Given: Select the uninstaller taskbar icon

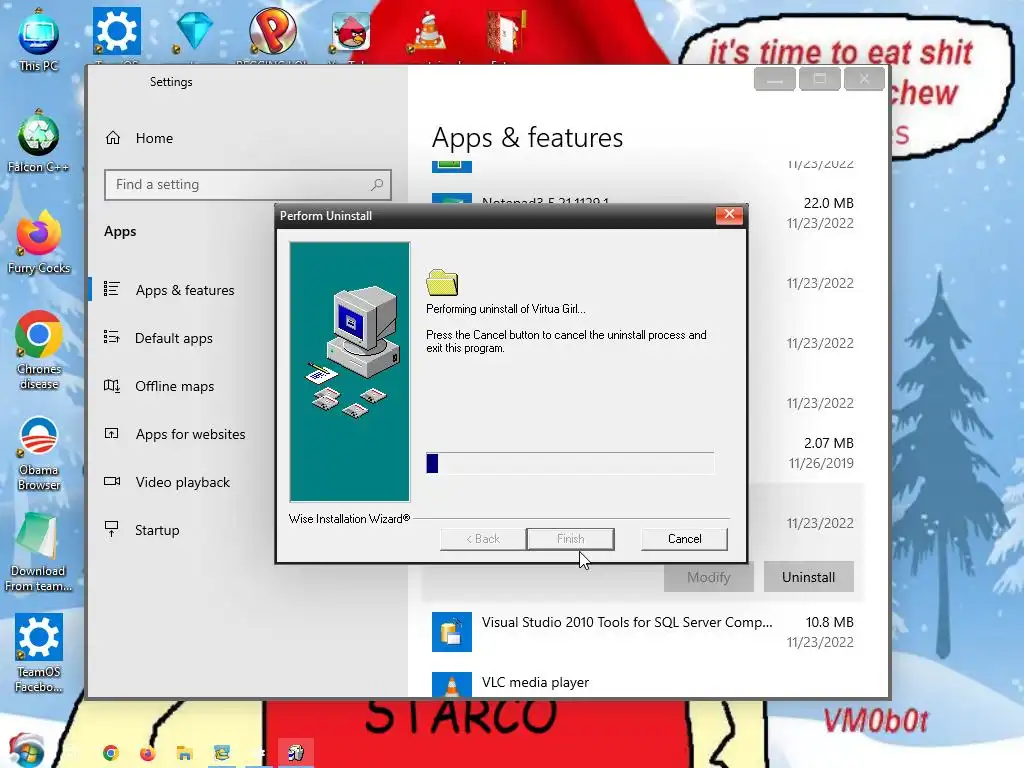Looking at the screenshot, I should coord(296,753).
